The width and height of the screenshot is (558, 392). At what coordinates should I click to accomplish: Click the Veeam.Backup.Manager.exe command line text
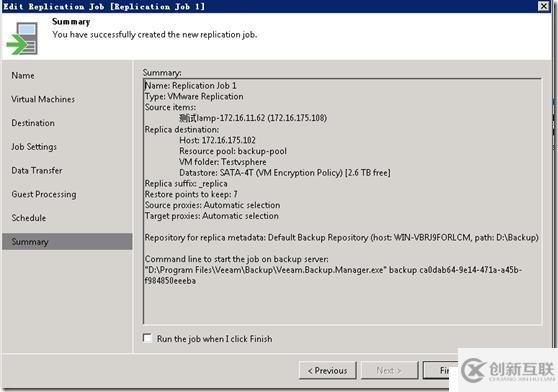point(333,275)
